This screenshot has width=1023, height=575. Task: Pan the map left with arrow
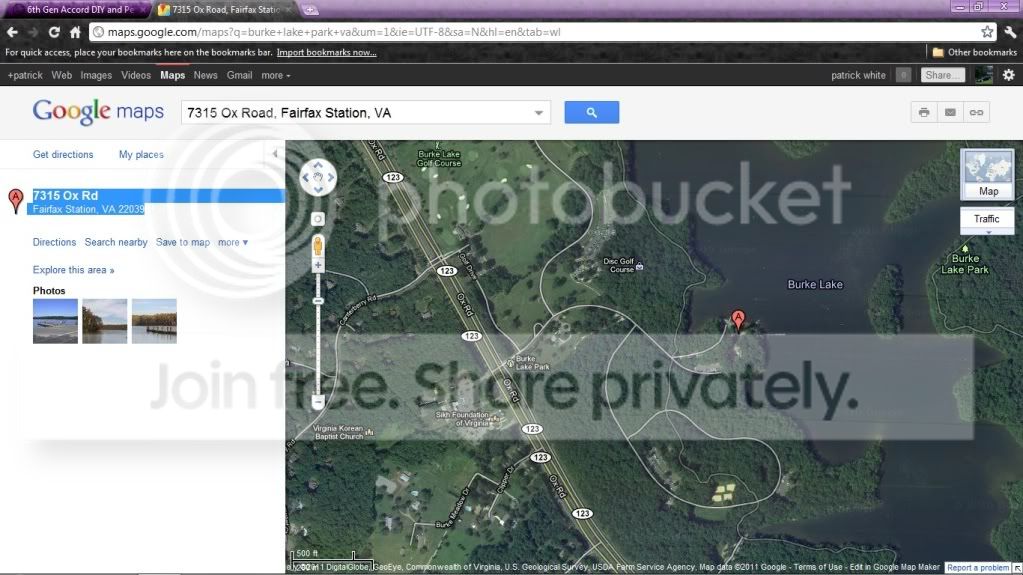(305, 177)
